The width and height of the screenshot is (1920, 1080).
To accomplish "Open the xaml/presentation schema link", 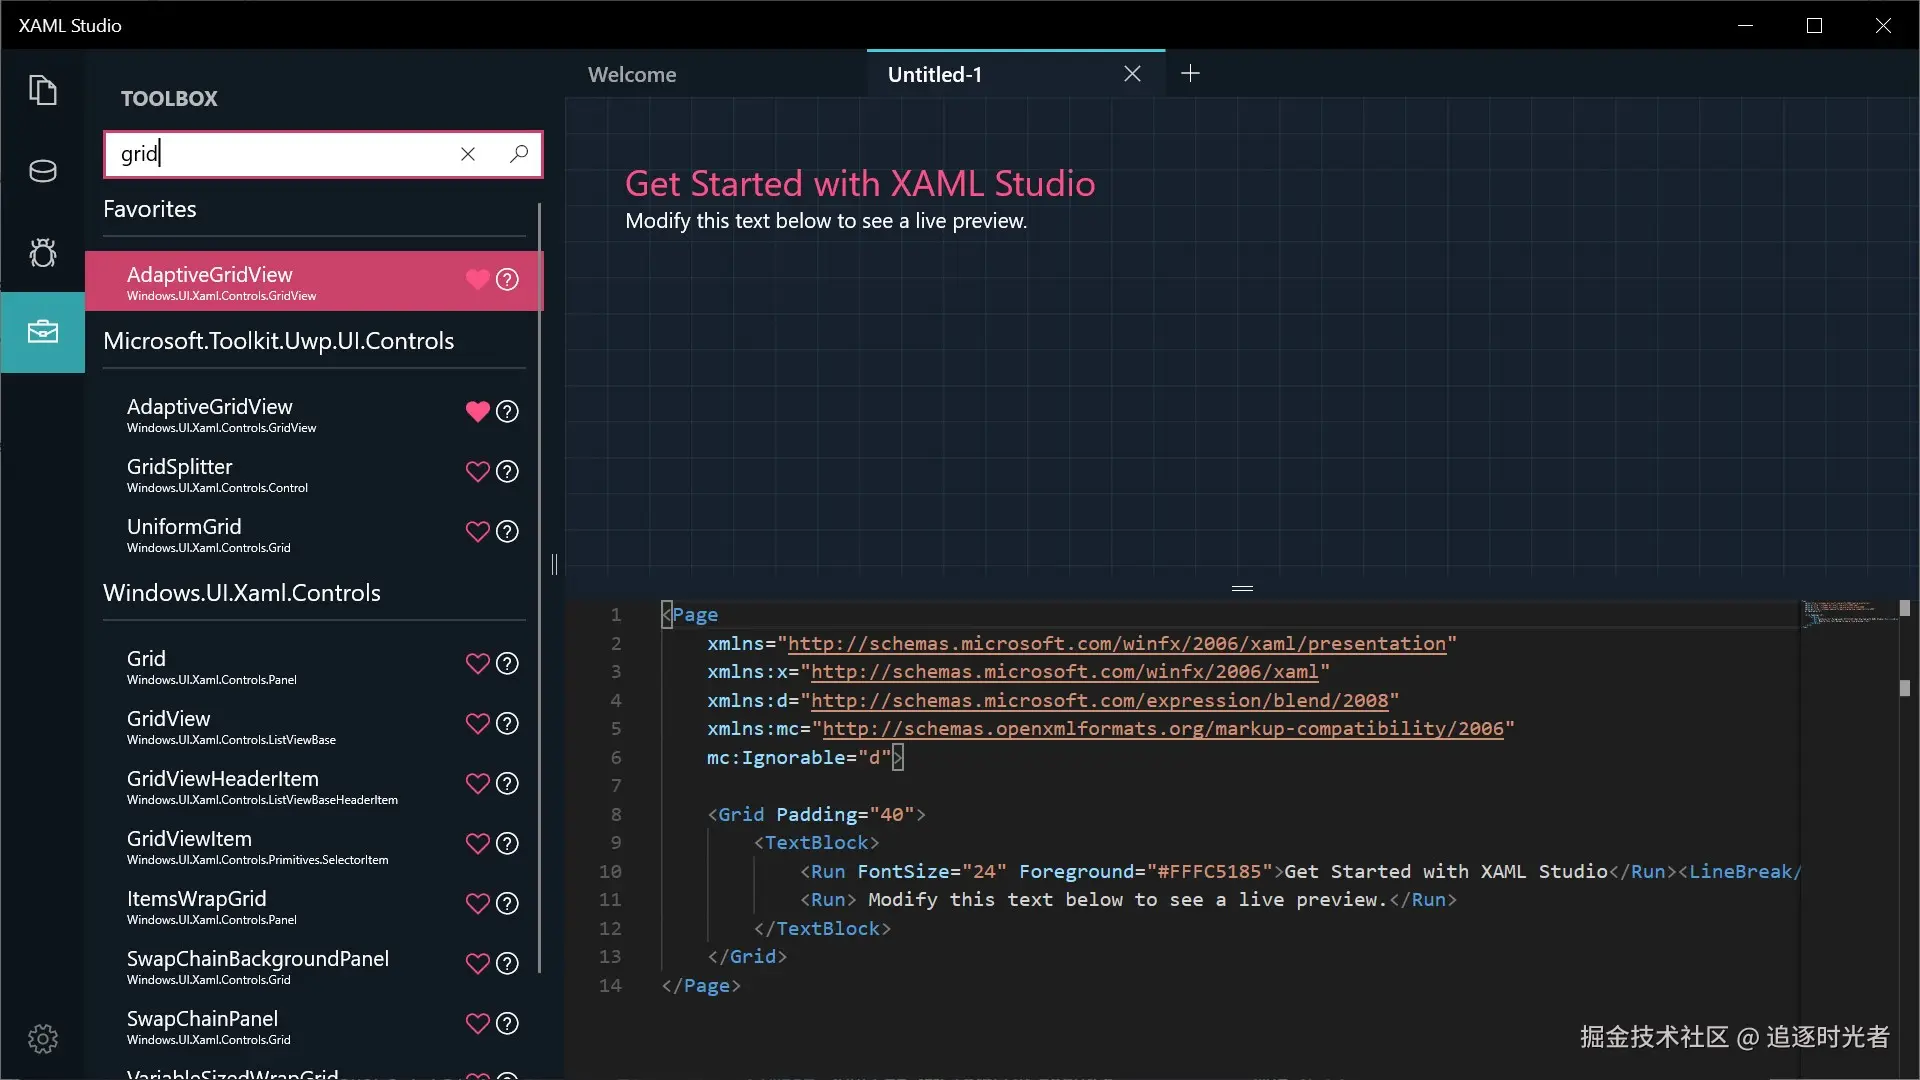I will (x=1116, y=644).
